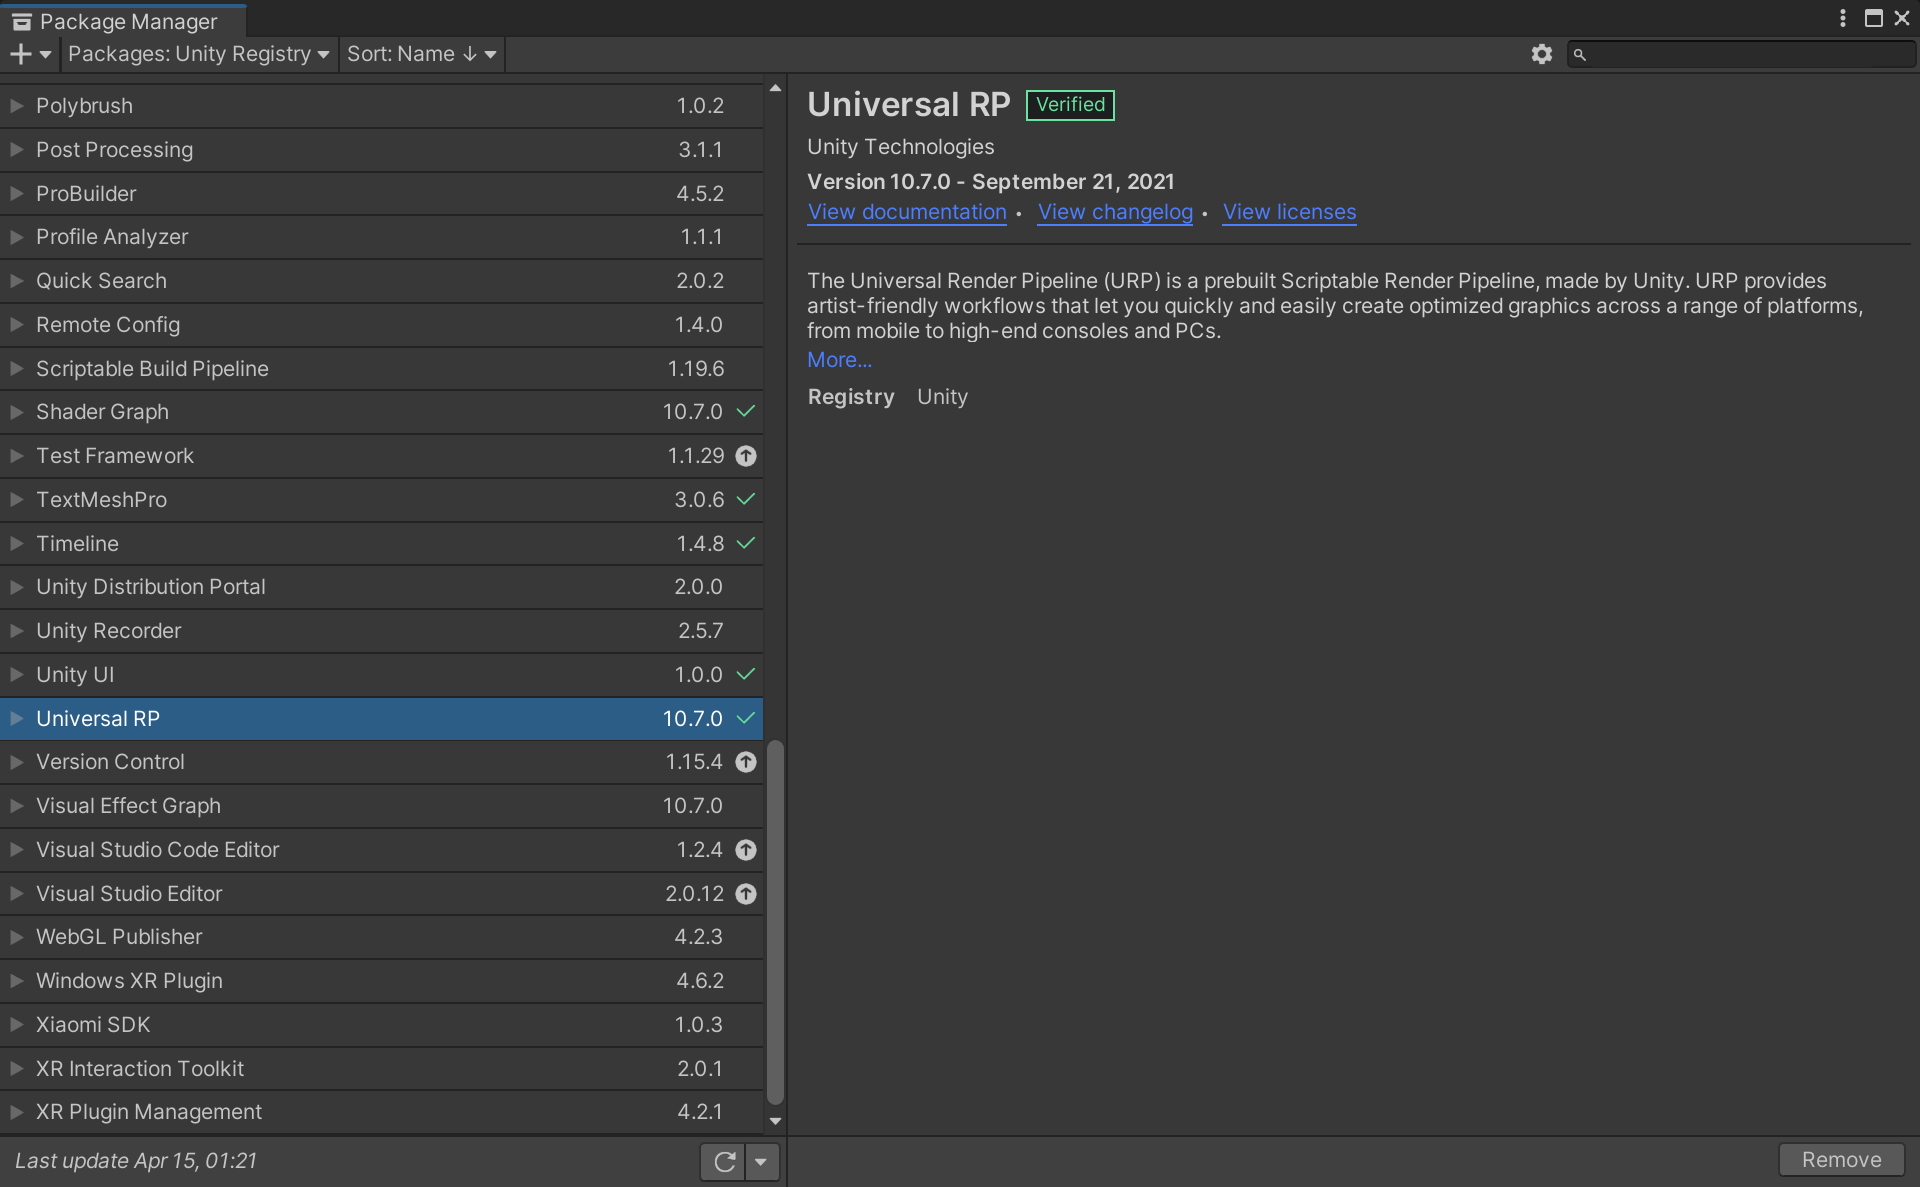Select the Xiaomi SDK package
Screen dimensions: 1920x1187
coord(381,1025)
